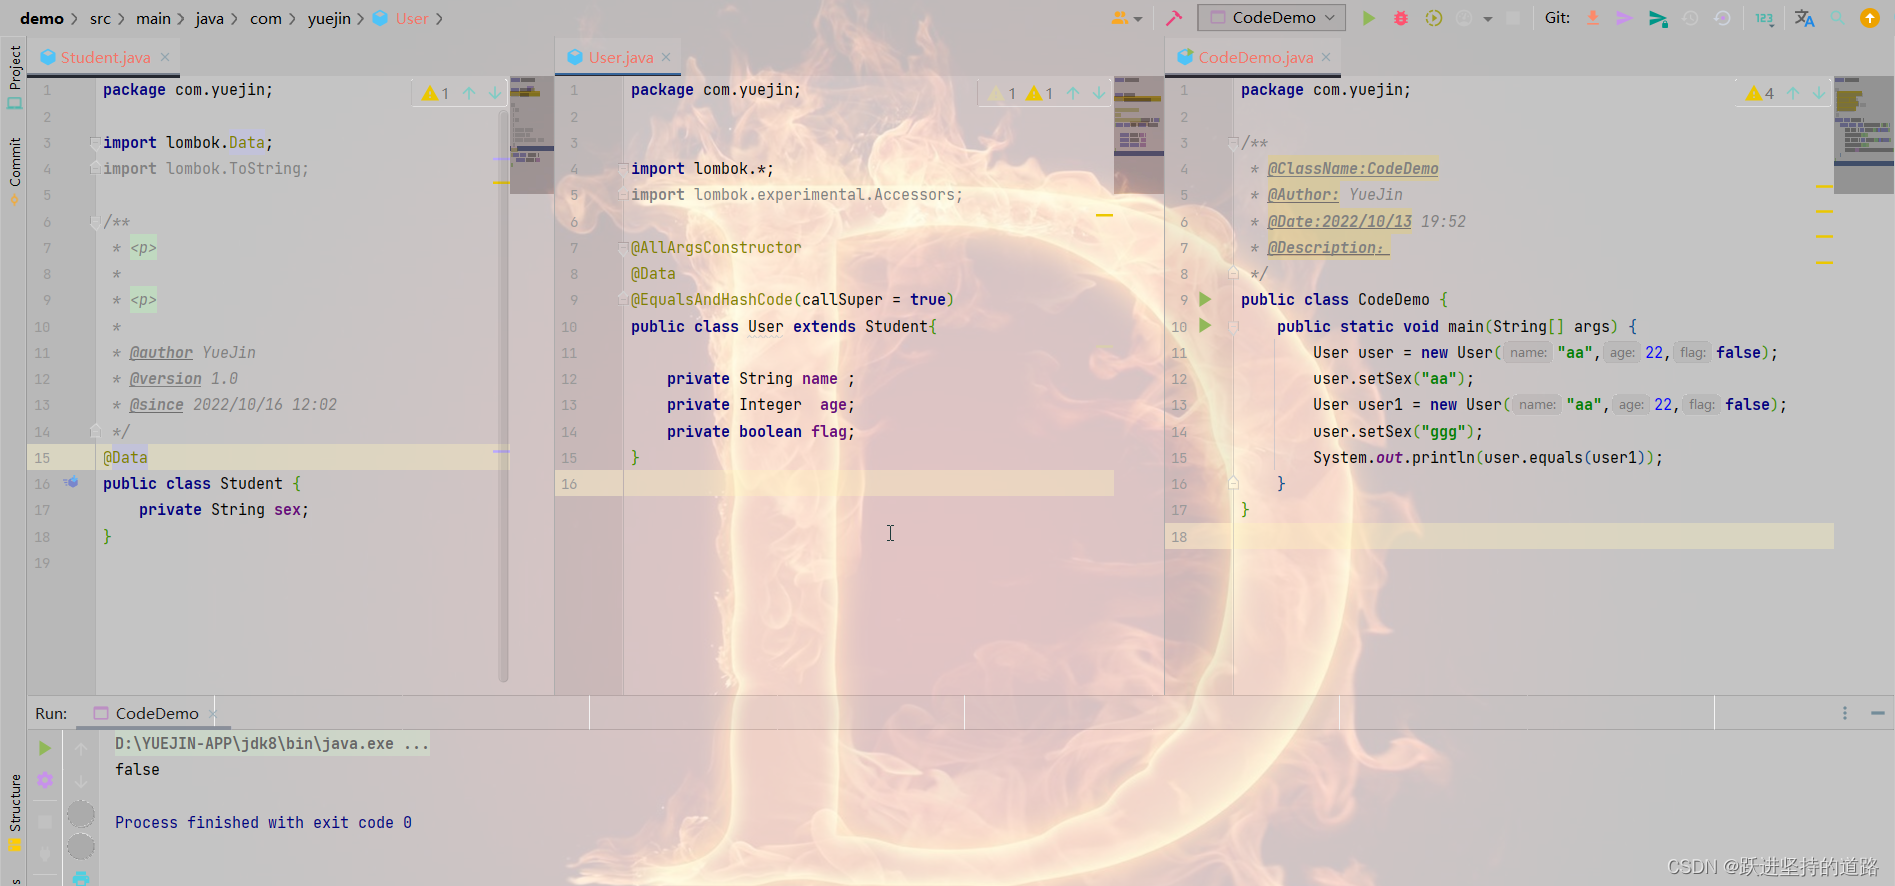Click 'src' in the breadcrumb path
The width and height of the screenshot is (1895, 886).
[x=100, y=18]
